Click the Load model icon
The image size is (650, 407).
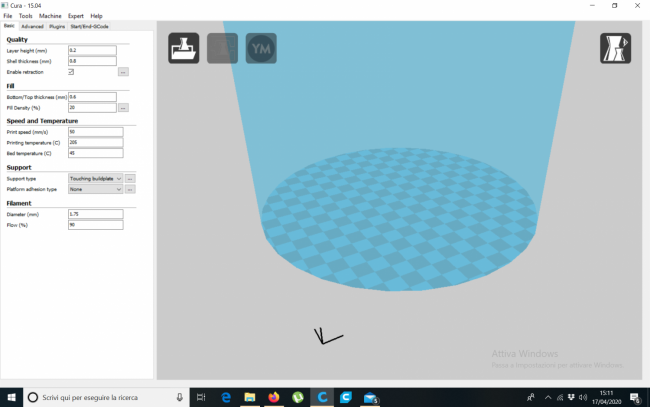pos(184,48)
